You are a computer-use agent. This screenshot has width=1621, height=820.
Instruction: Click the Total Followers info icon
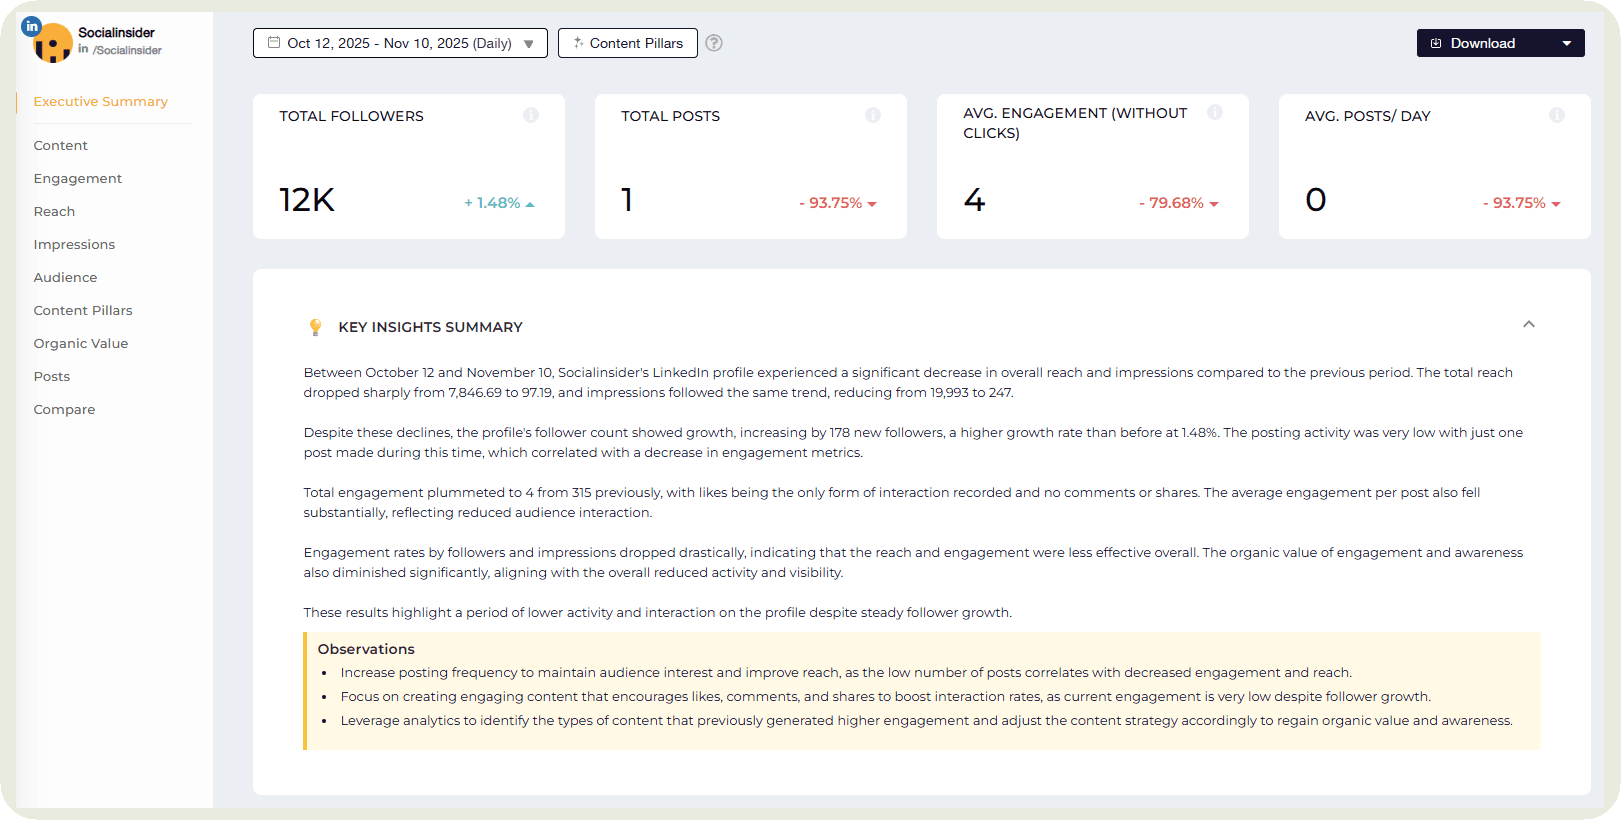[x=531, y=115]
